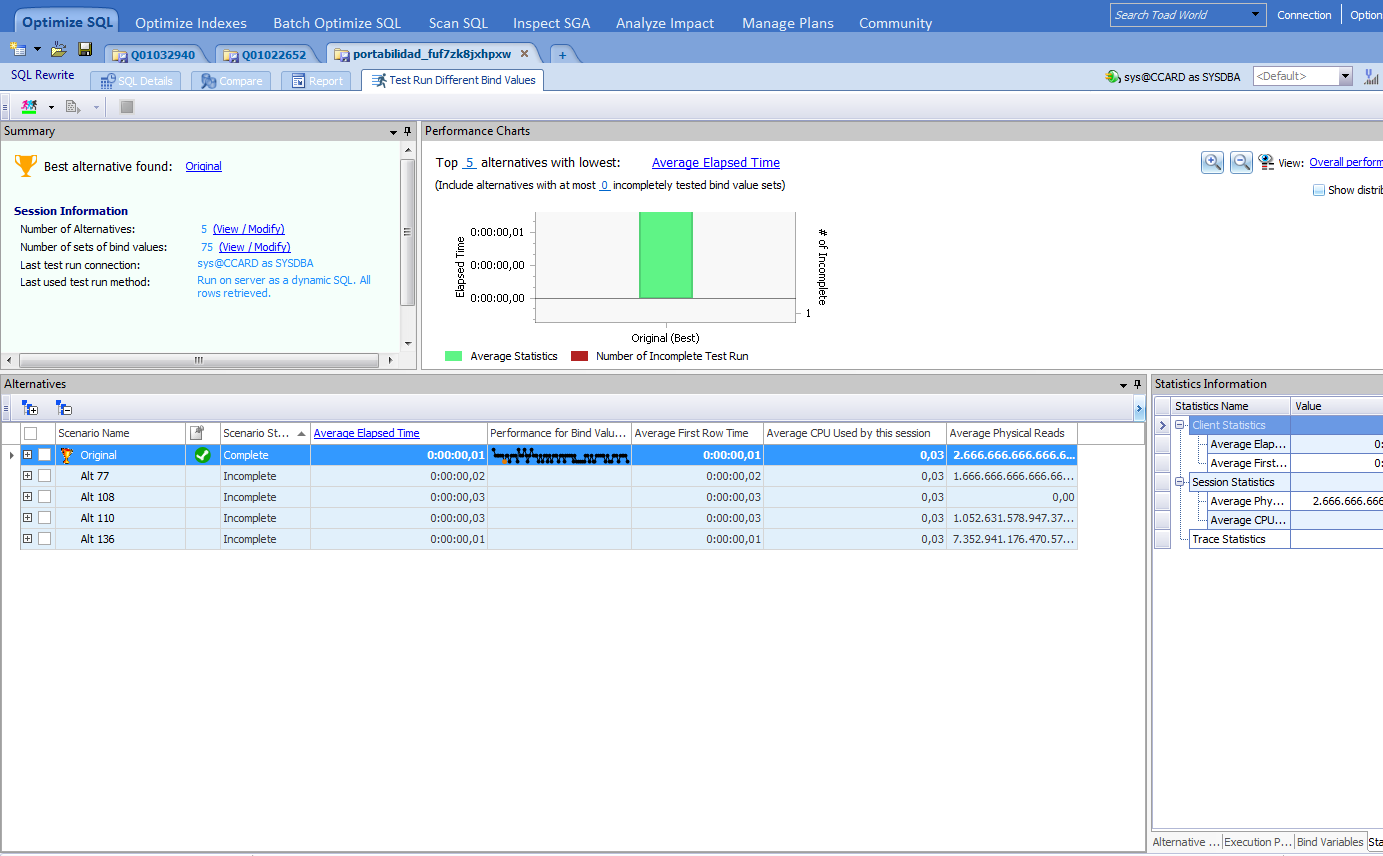Open the Search Toad World dropdown arrow
Screen dimensions: 1383x856
click(1257, 15)
